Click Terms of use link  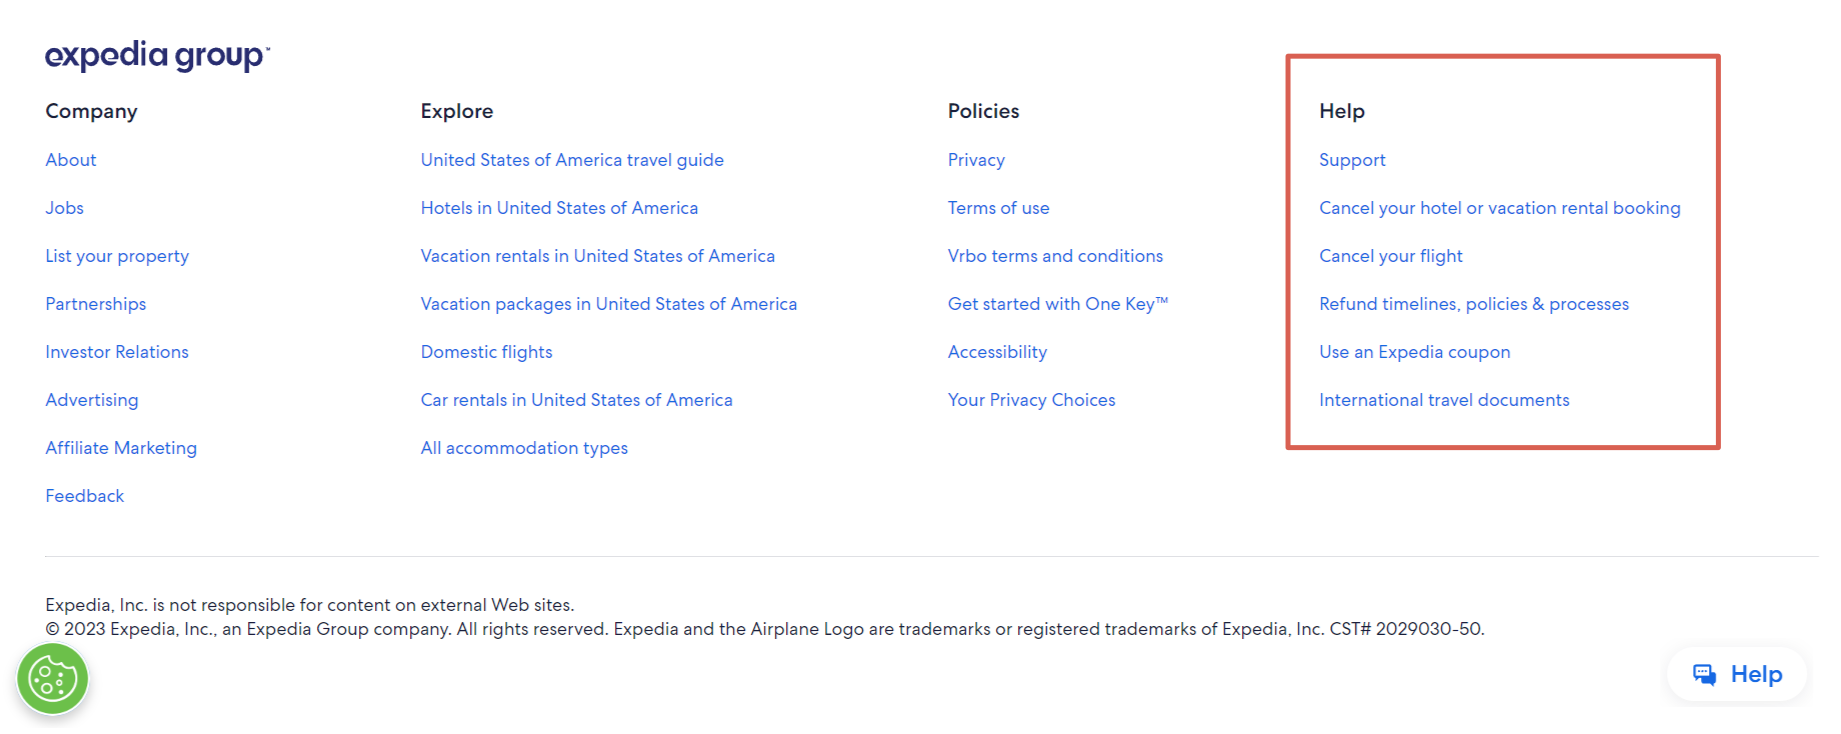pyautogui.click(x=998, y=208)
